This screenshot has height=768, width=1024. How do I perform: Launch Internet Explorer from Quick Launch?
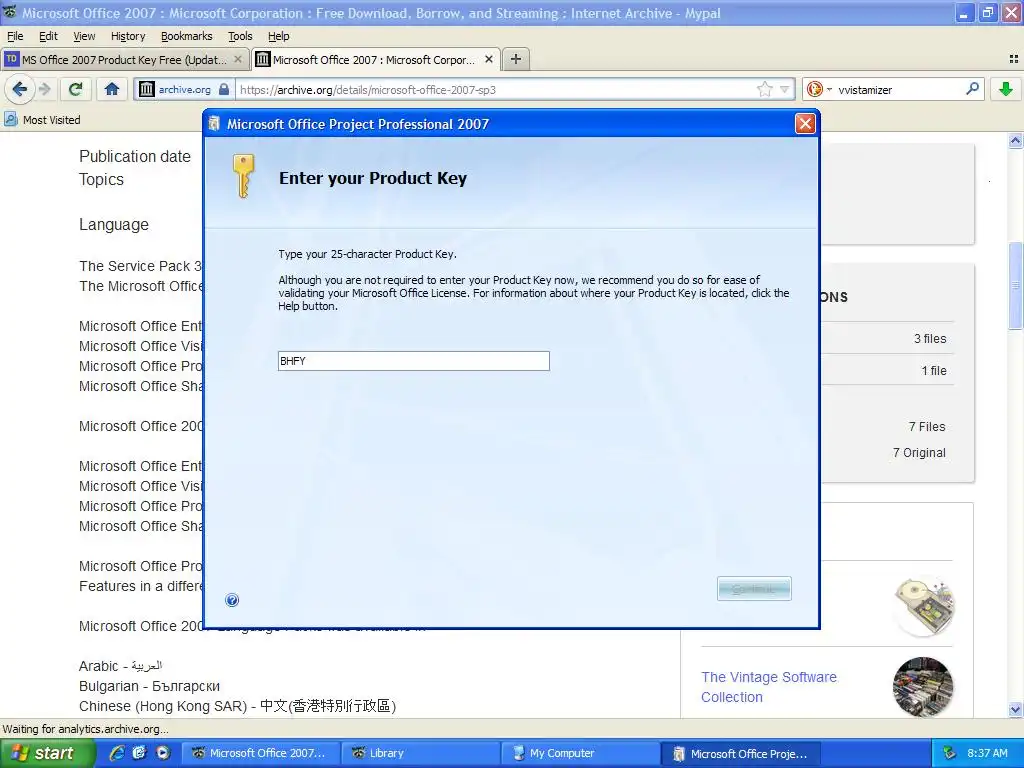point(117,753)
